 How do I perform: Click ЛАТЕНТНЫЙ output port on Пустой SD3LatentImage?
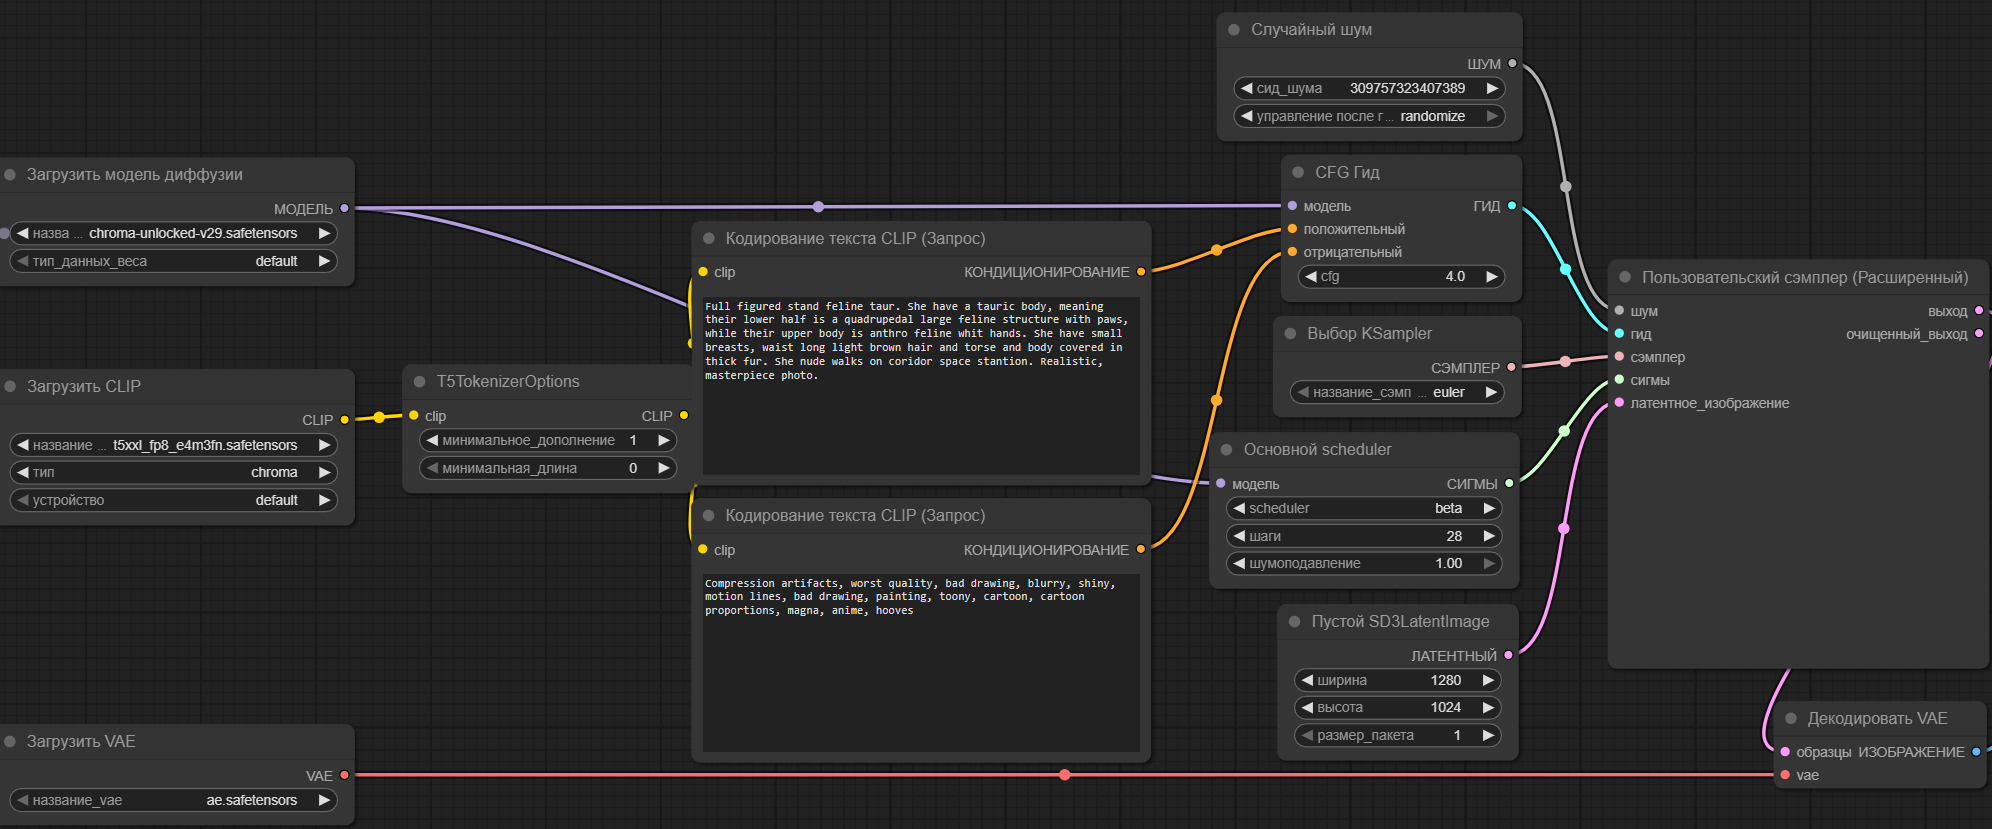click(1508, 656)
